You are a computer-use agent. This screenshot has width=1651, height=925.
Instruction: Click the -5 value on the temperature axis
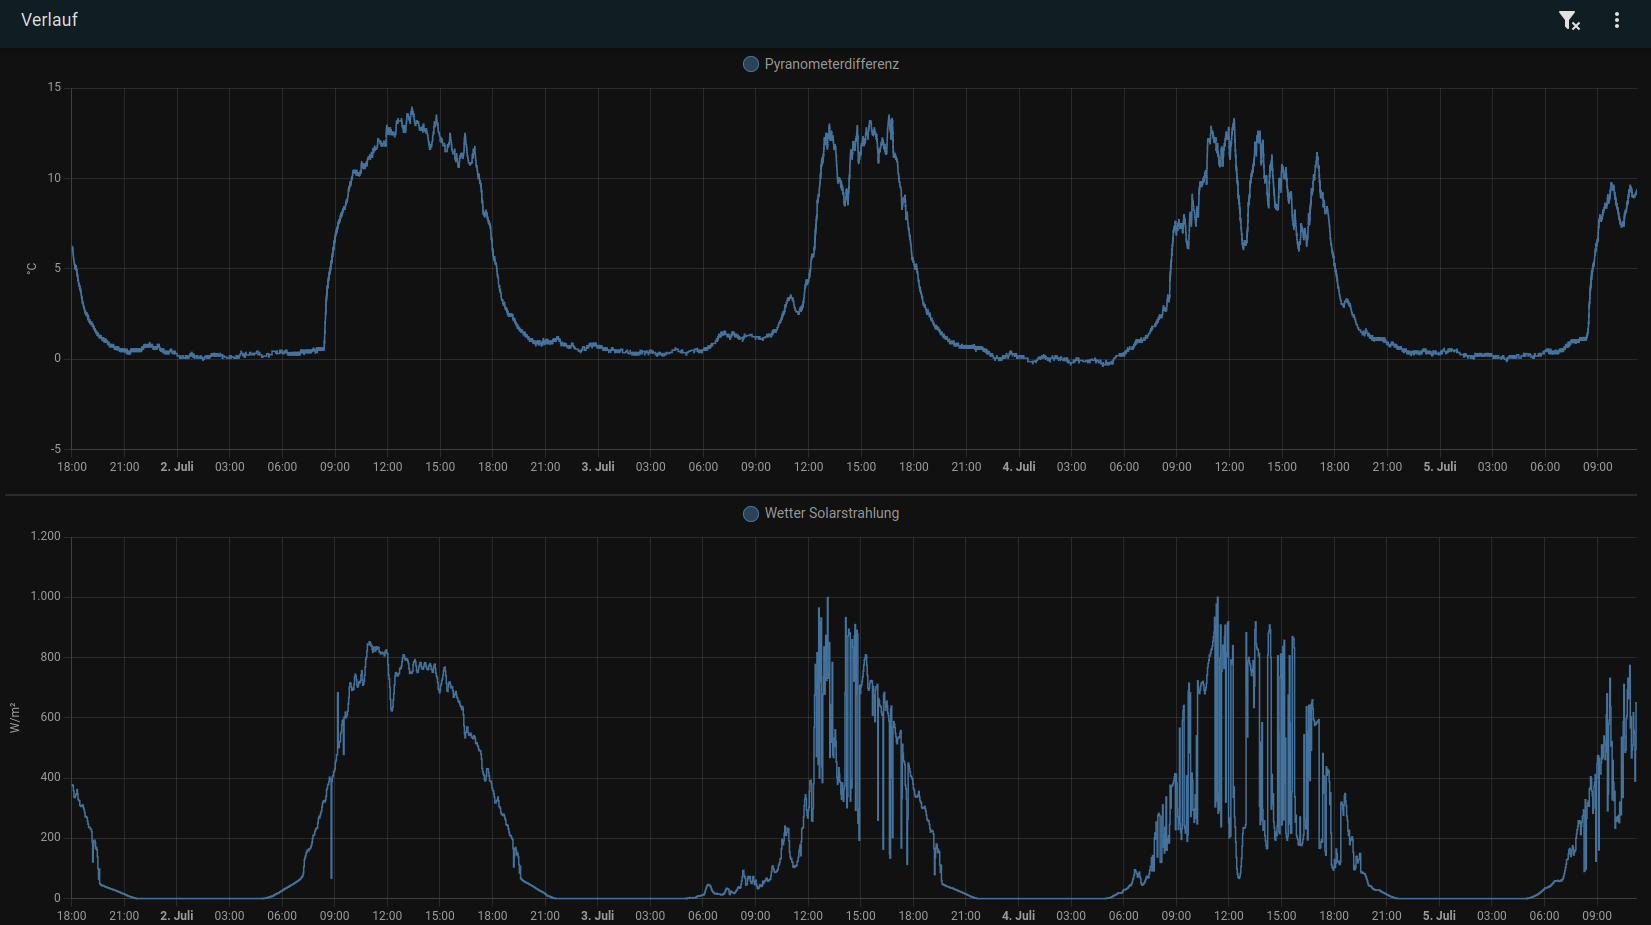(x=56, y=449)
